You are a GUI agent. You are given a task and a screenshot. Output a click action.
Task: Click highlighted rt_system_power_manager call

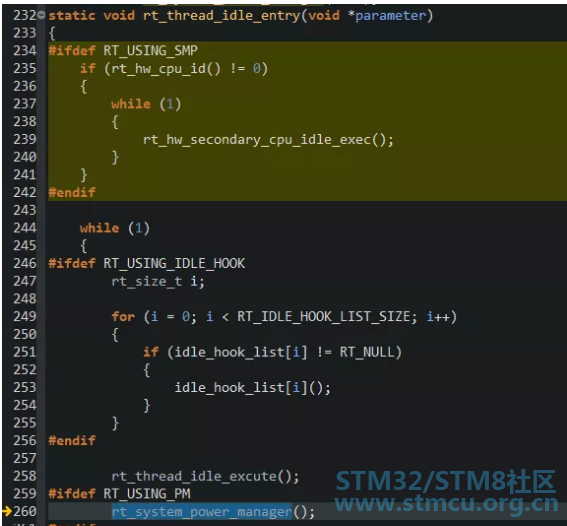click(202, 512)
